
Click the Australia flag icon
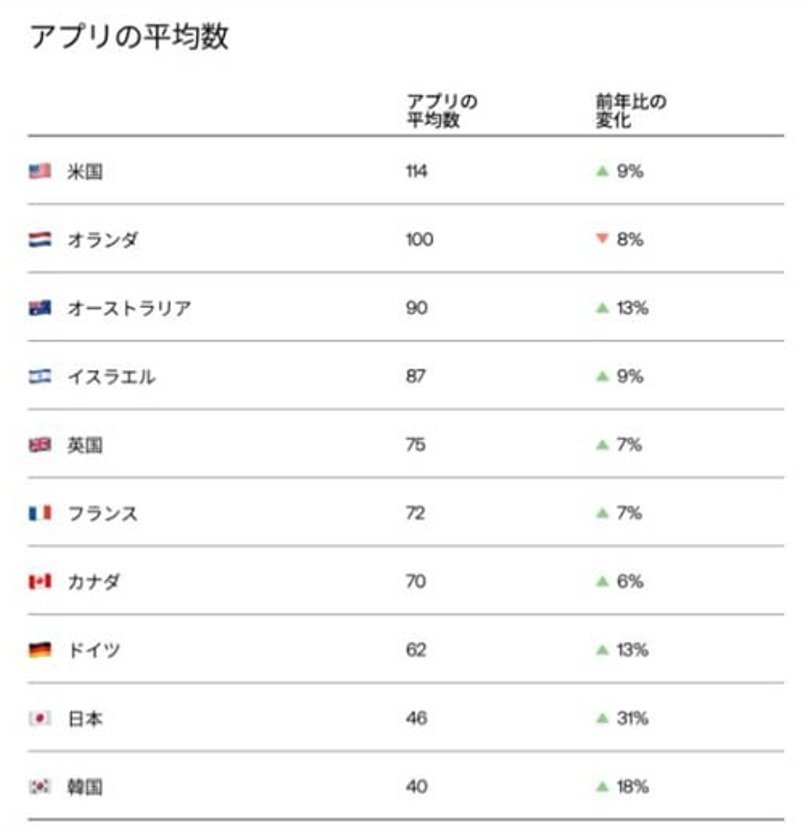coord(40,308)
